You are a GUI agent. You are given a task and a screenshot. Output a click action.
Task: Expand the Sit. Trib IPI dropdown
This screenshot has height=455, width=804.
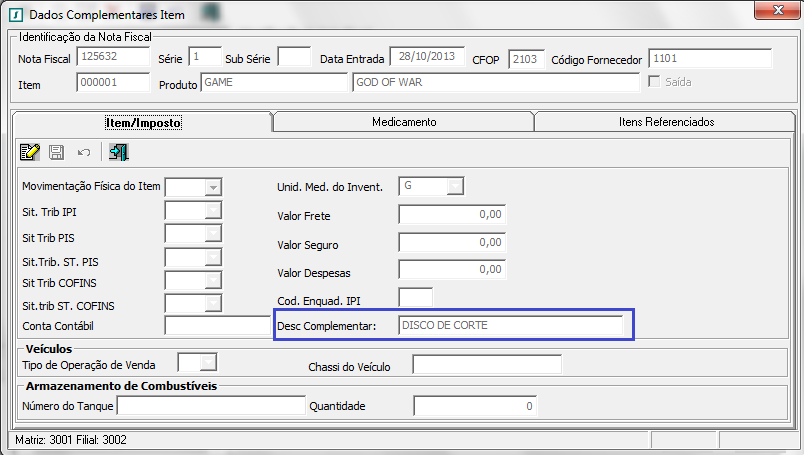click(x=213, y=211)
